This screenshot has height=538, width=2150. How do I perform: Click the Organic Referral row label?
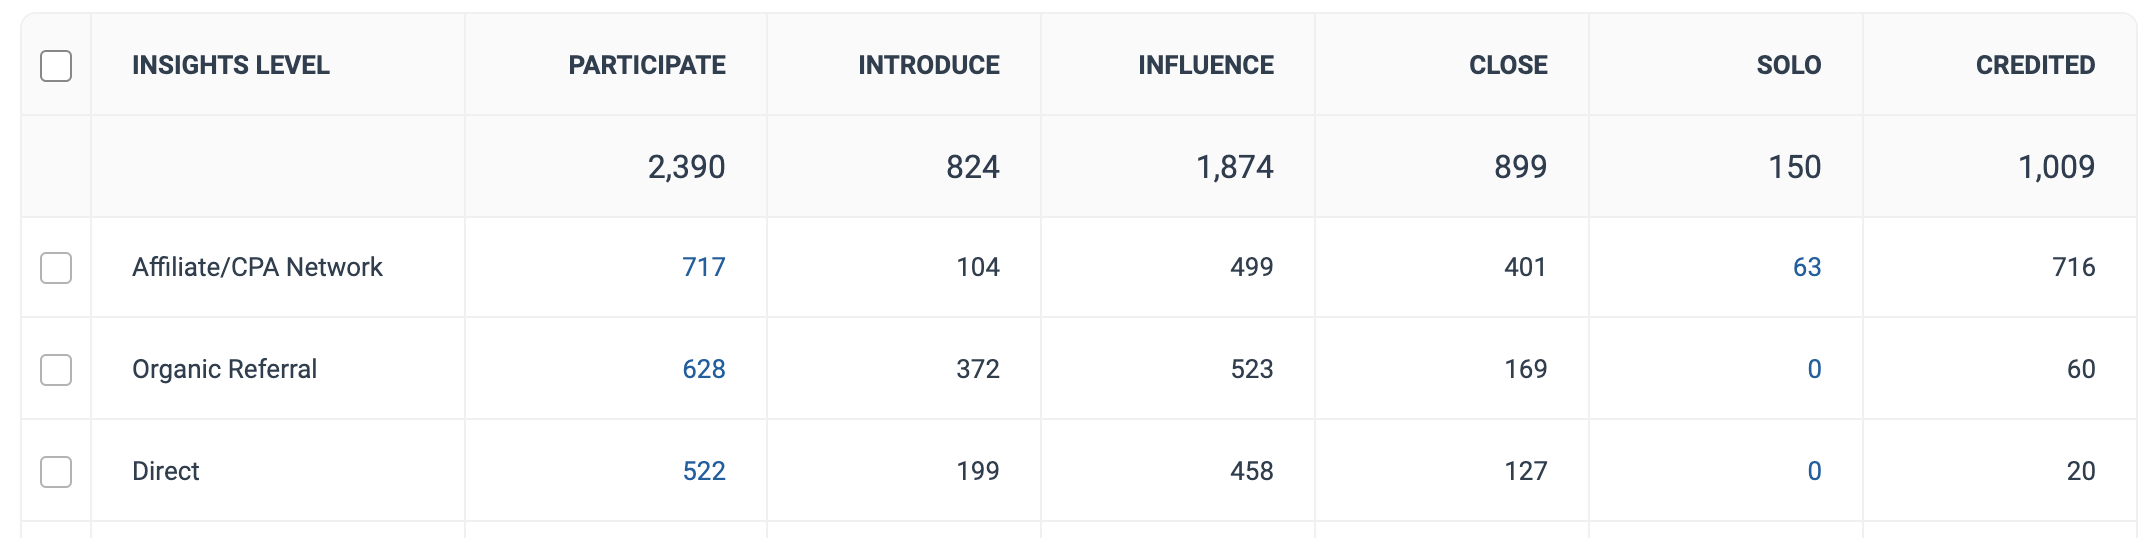click(224, 370)
